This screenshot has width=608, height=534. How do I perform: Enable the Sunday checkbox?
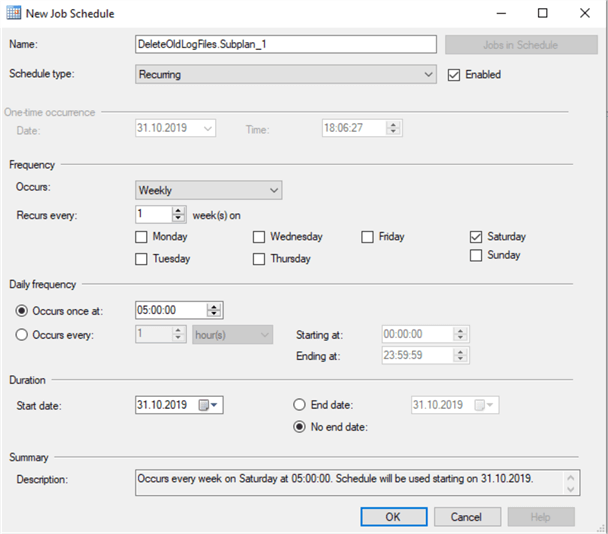(x=475, y=255)
